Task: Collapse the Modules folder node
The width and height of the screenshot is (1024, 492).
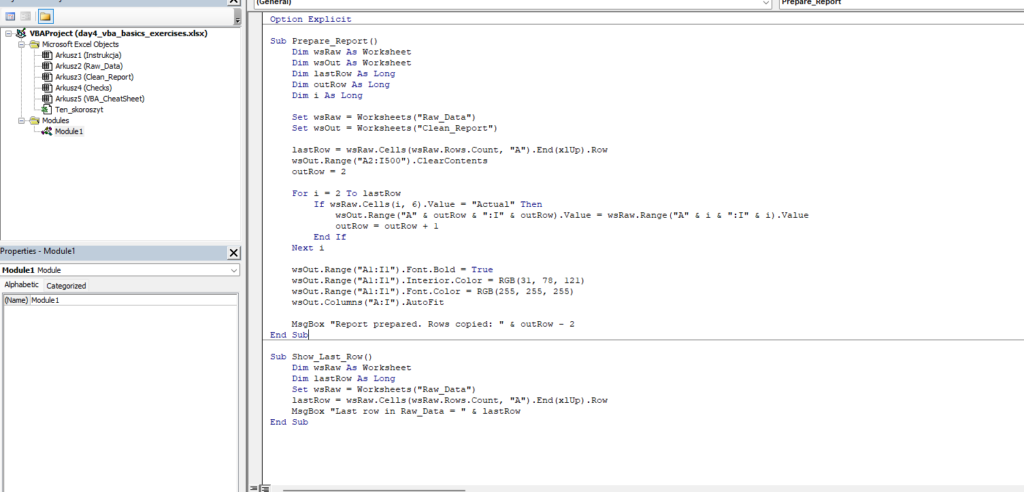Action: tap(20, 120)
